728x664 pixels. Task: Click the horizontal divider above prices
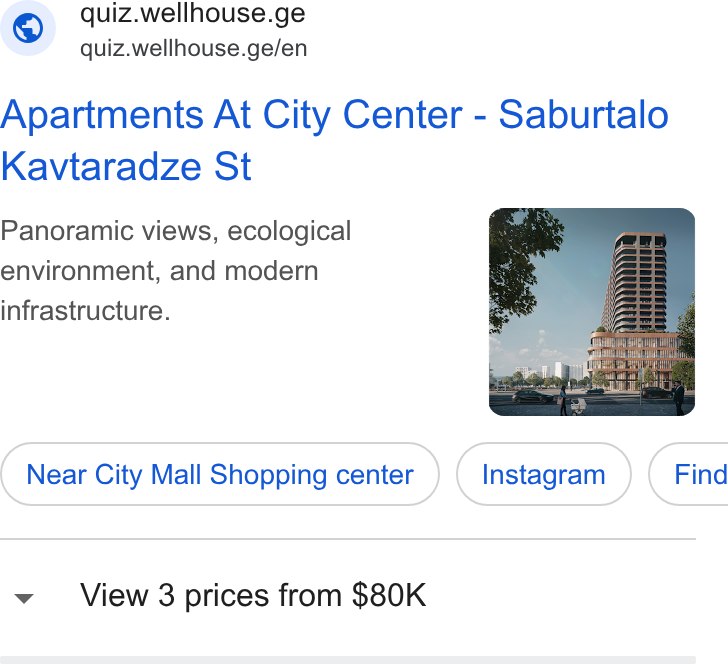[x=348, y=539]
